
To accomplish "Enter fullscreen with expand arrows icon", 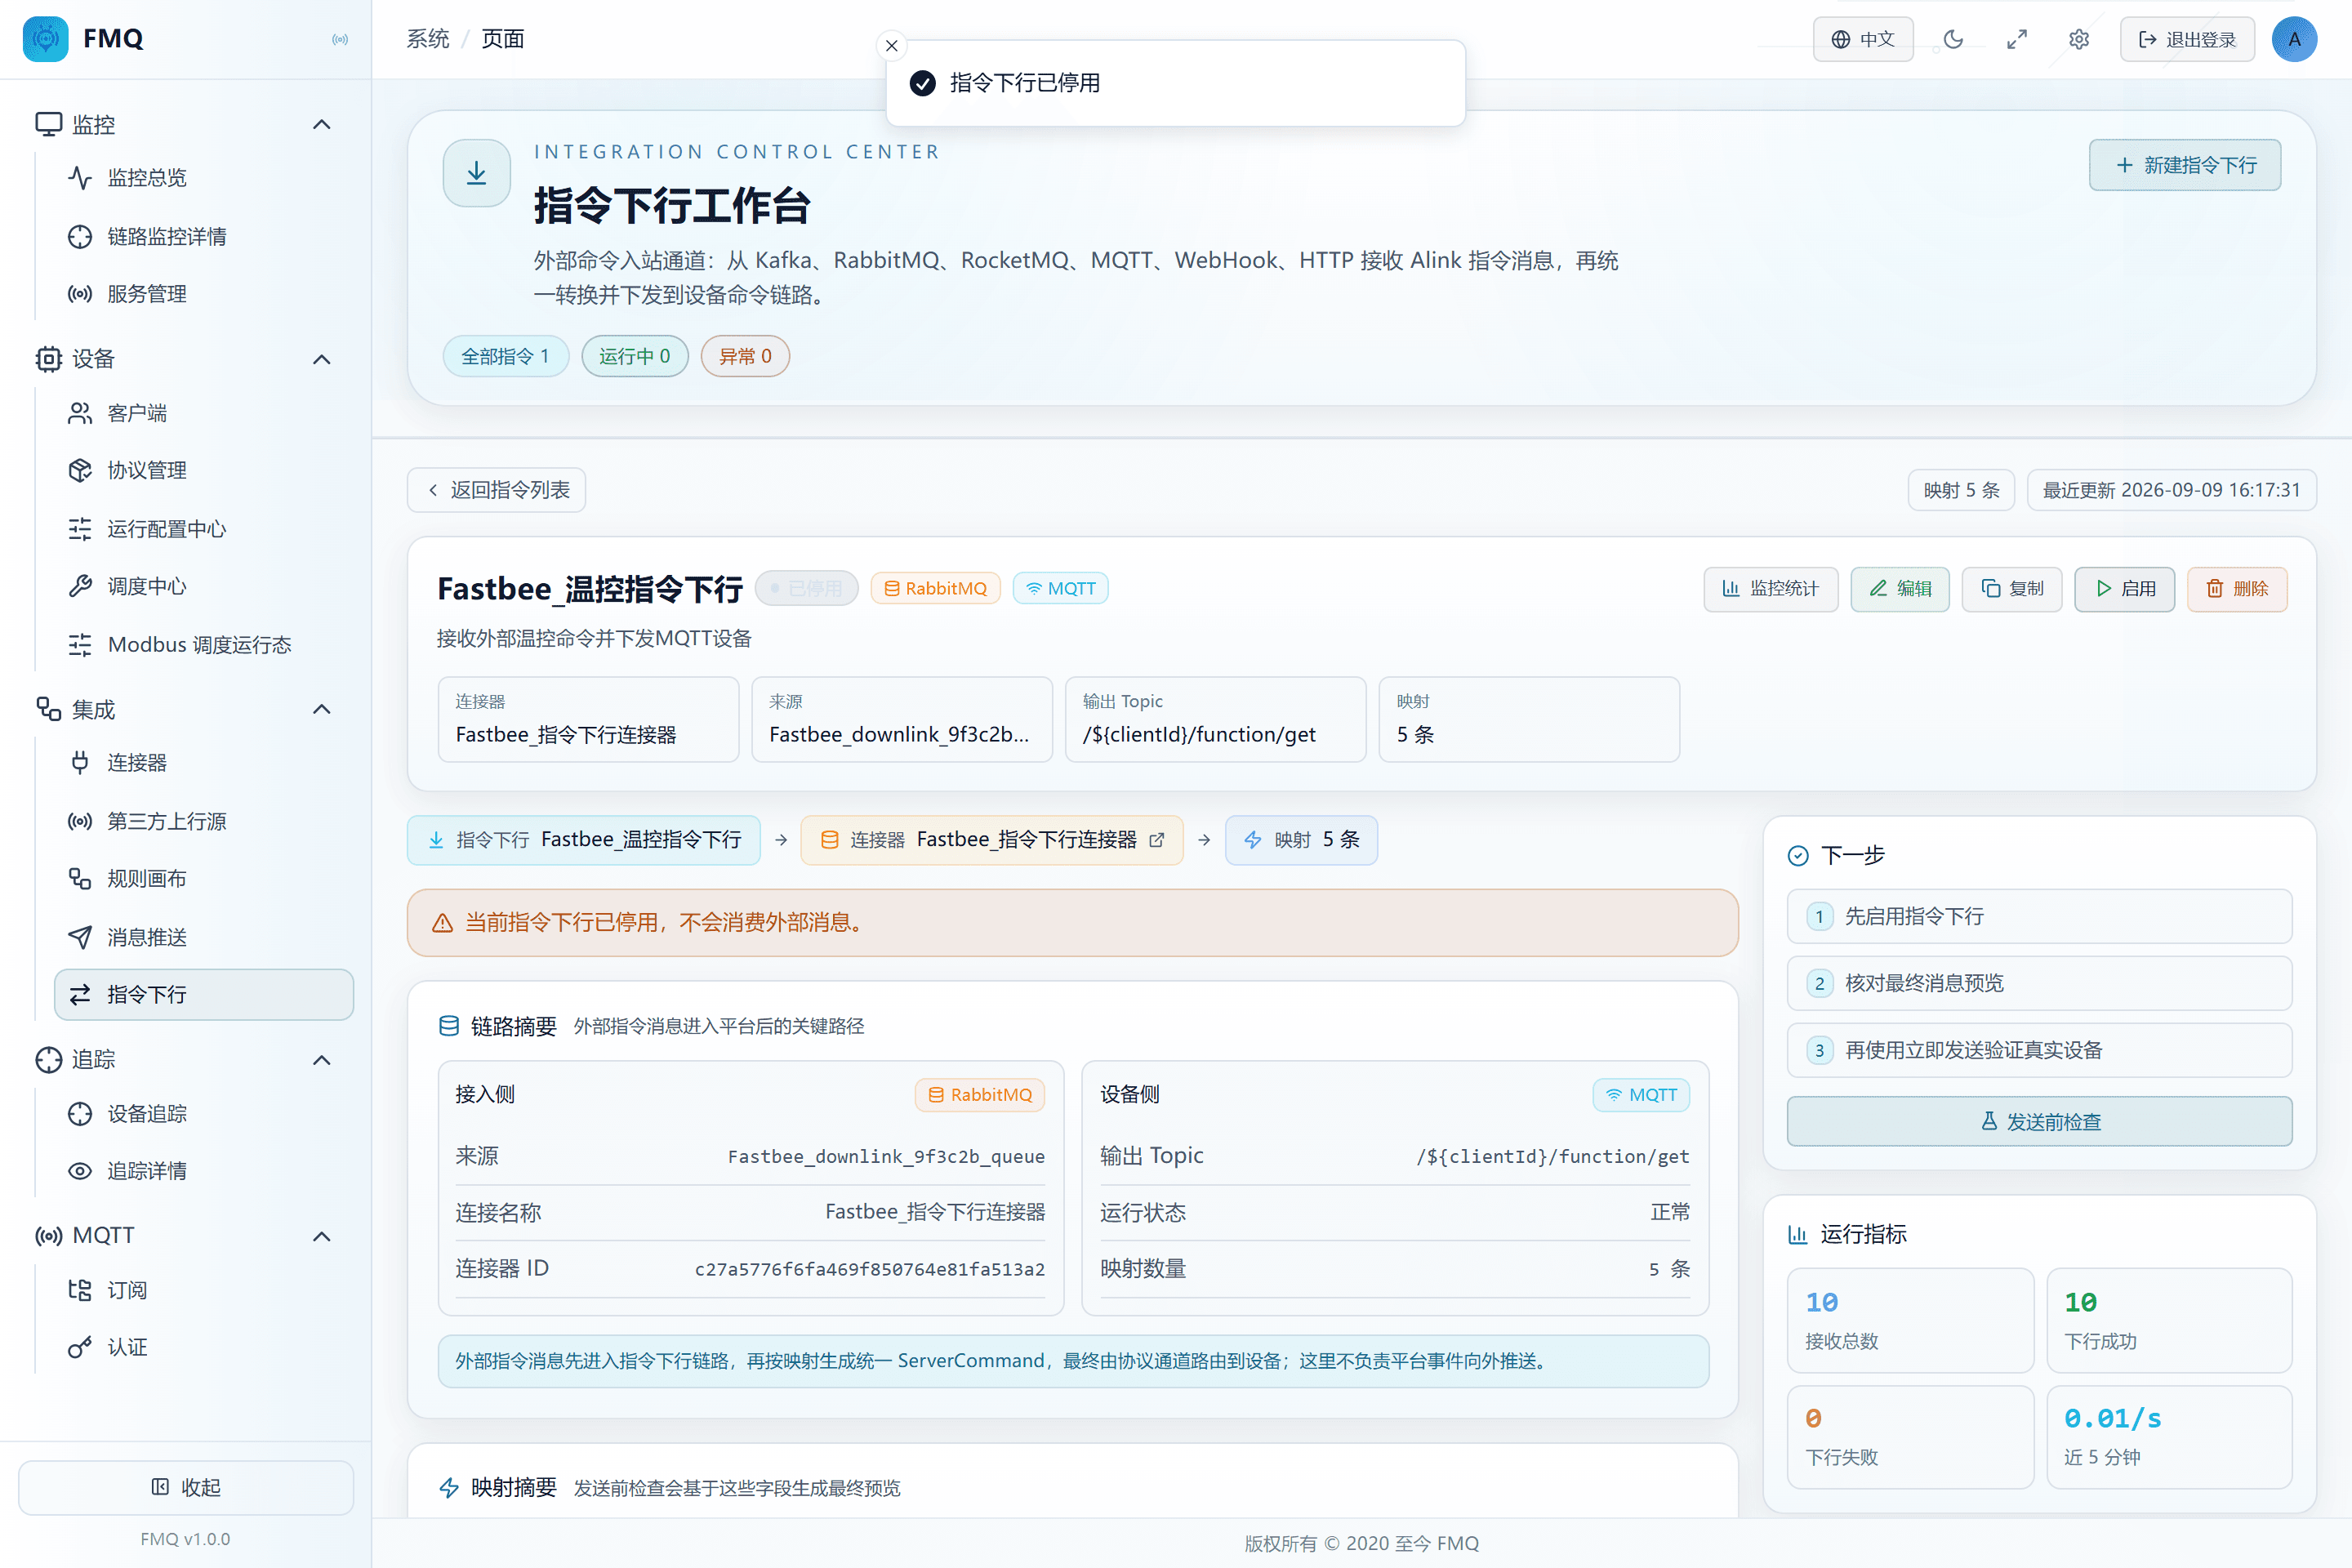I will pyautogui.click(x=2016, y=39).
